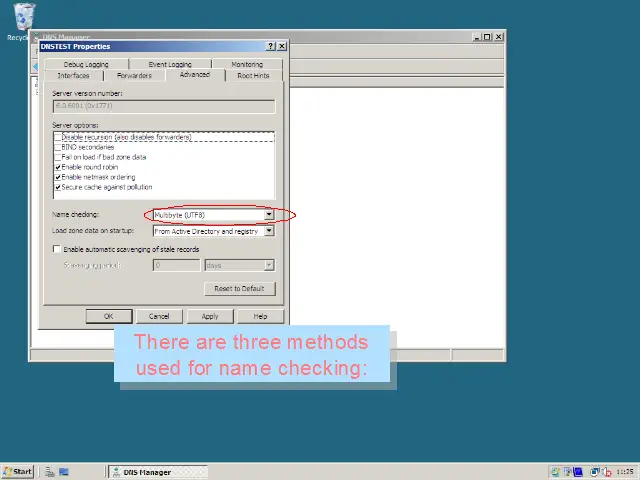Select DNS Manager taskbar button
The width and height of the screenshot is (640, 480).
click(158, 472)
